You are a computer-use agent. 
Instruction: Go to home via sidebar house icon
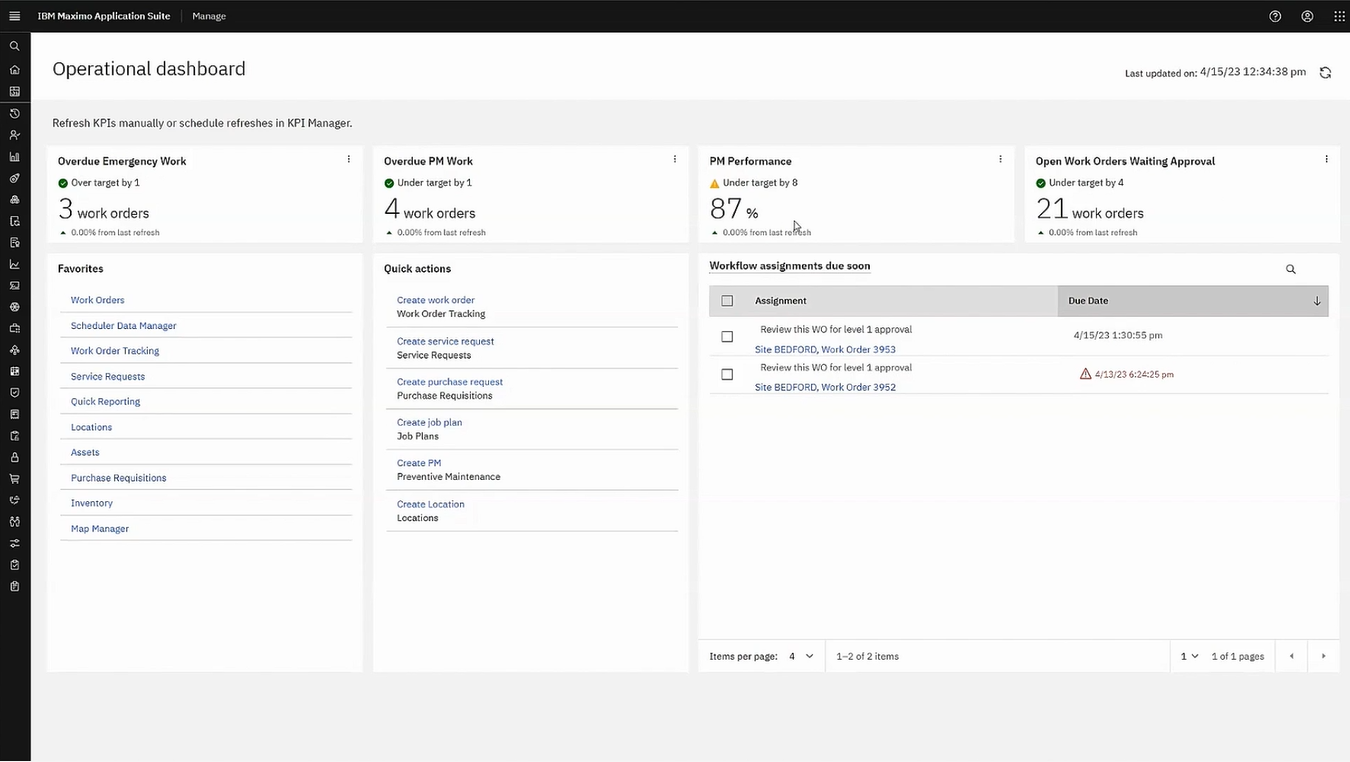coord(14,70)
